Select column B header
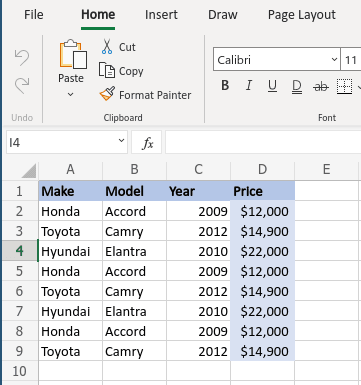Viewport: 361px width, 385px height. coord(134,170)
